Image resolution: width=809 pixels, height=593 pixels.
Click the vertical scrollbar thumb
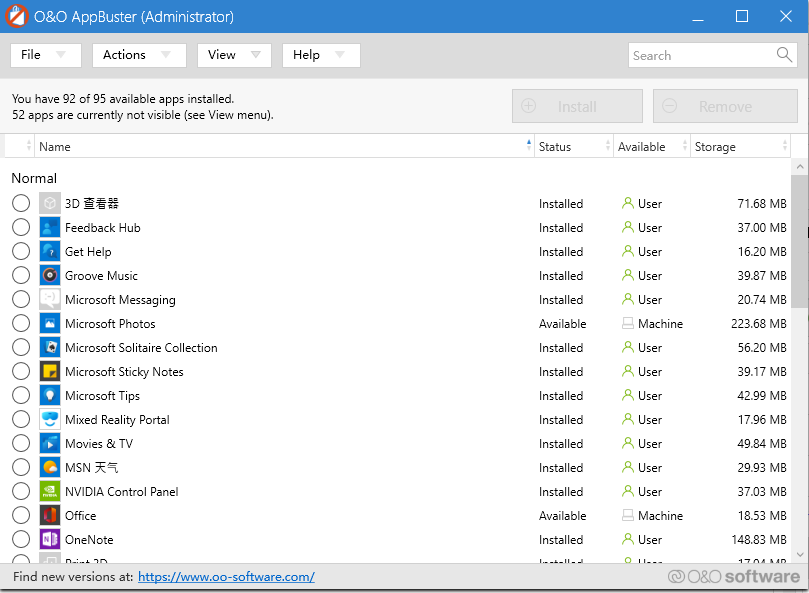tap(799, 241)
